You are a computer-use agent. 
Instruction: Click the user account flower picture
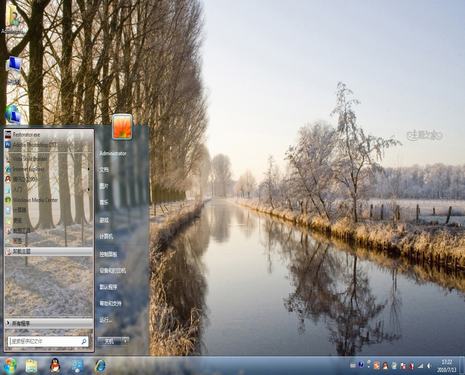click(x=122, y=126)
